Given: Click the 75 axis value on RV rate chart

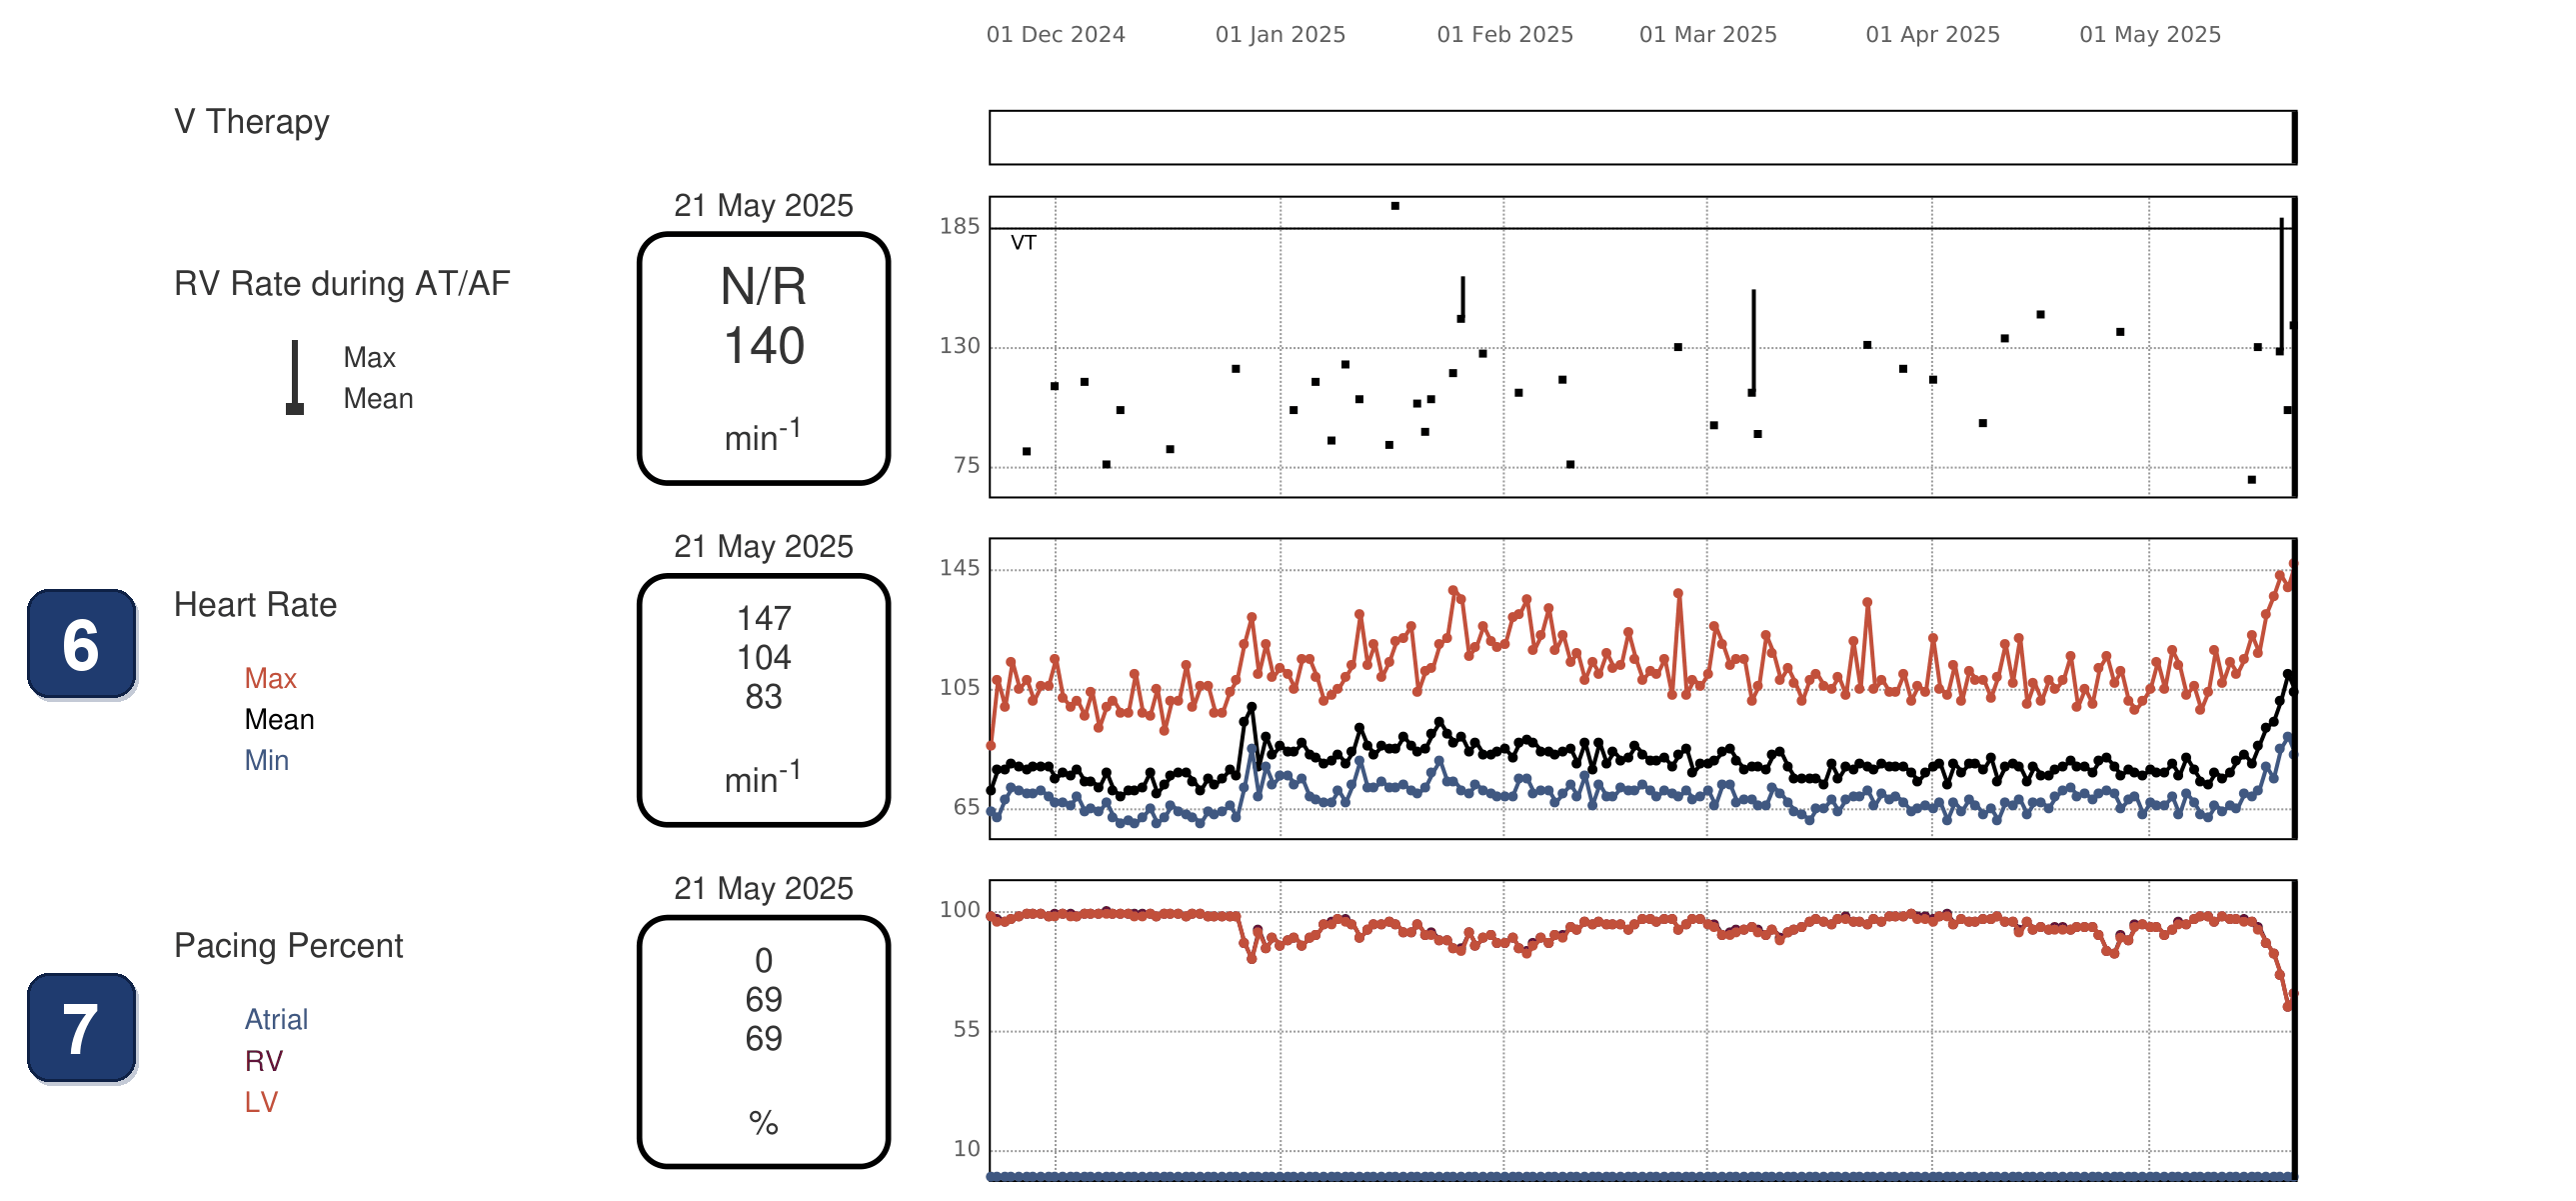Looking at the screenshot, I should pyautogui.click(x=966, y=465).
